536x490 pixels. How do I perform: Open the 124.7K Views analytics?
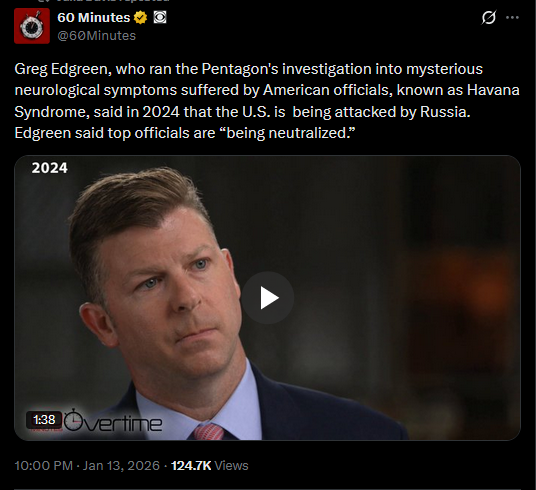click(x=210, y=465)
